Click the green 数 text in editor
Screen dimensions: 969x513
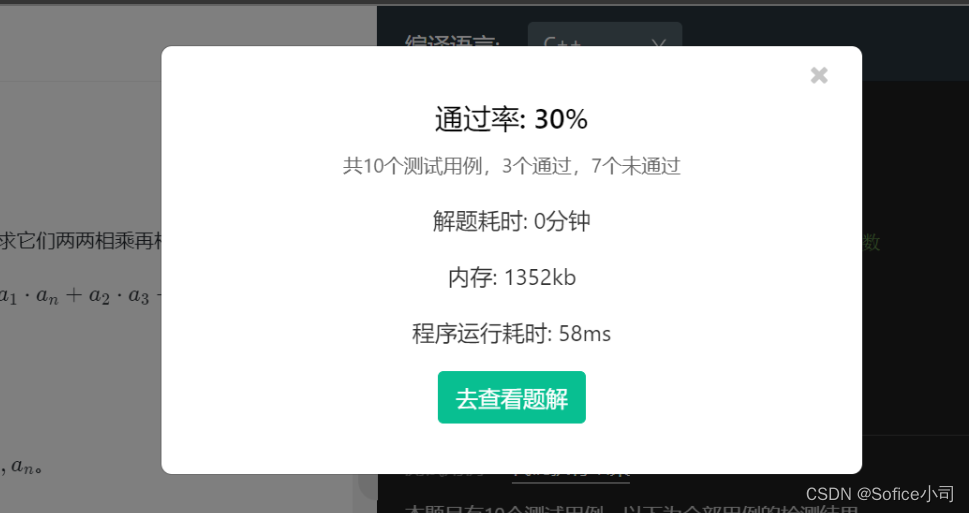pos(871,242)
